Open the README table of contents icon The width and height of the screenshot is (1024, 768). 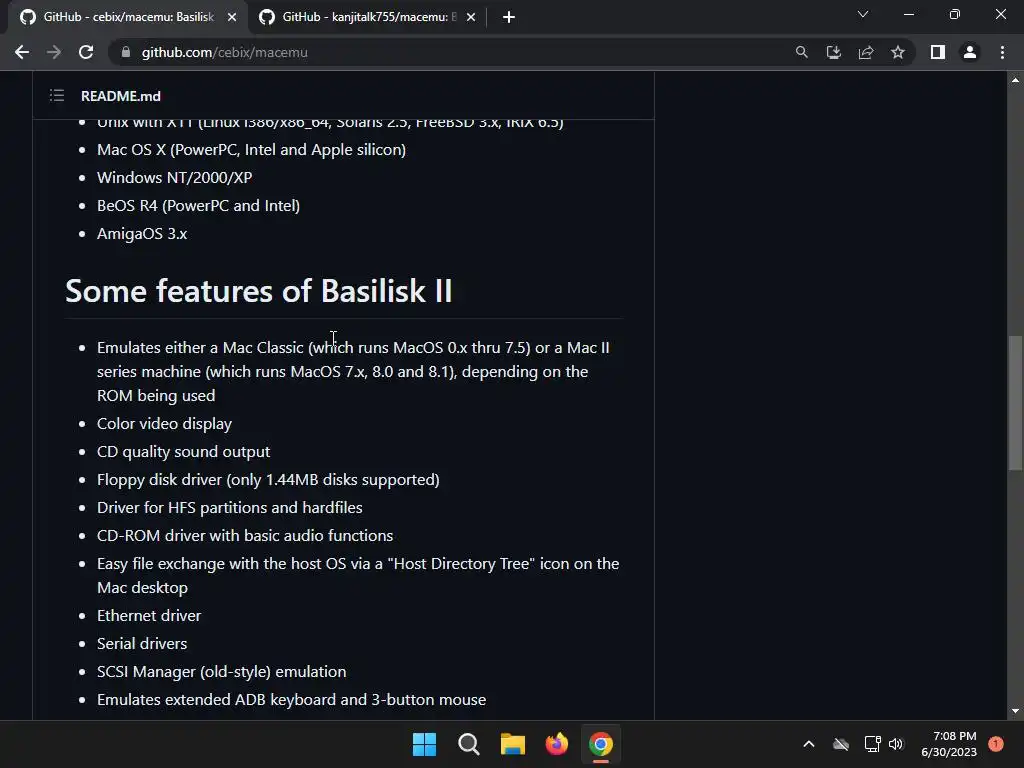tap(57, 96)
